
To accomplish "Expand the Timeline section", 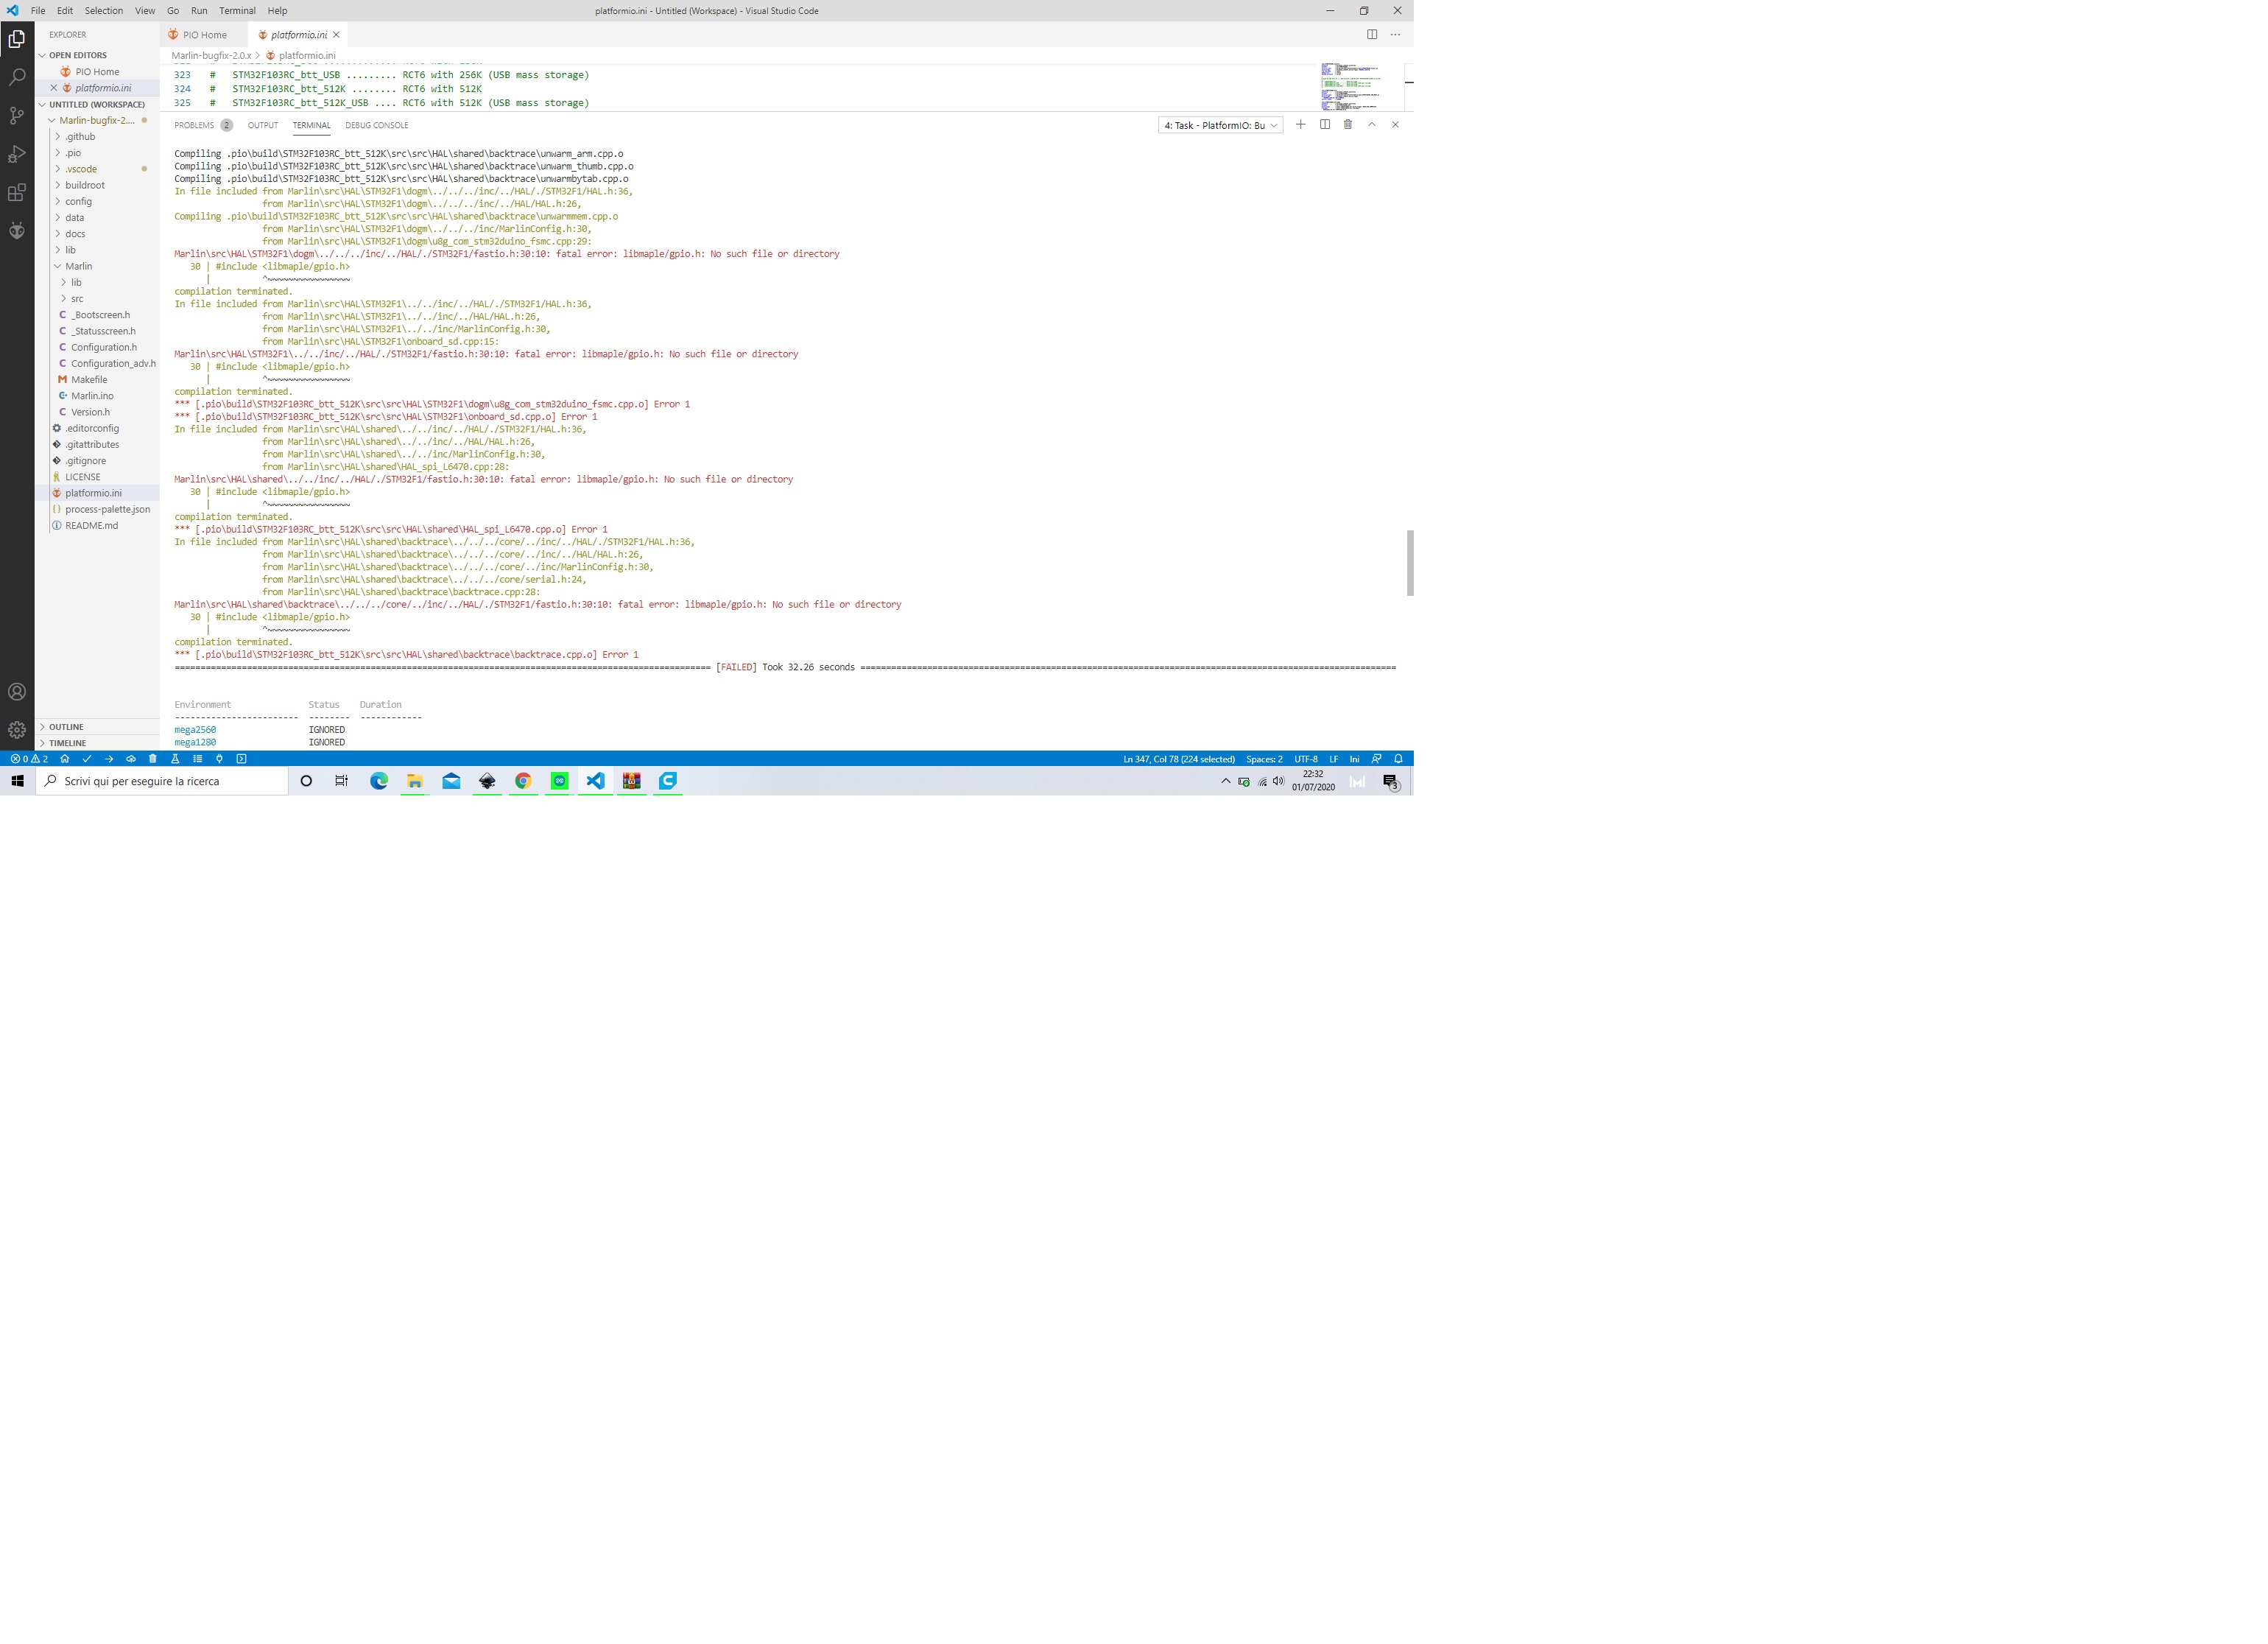I will [x=97, y=744].
